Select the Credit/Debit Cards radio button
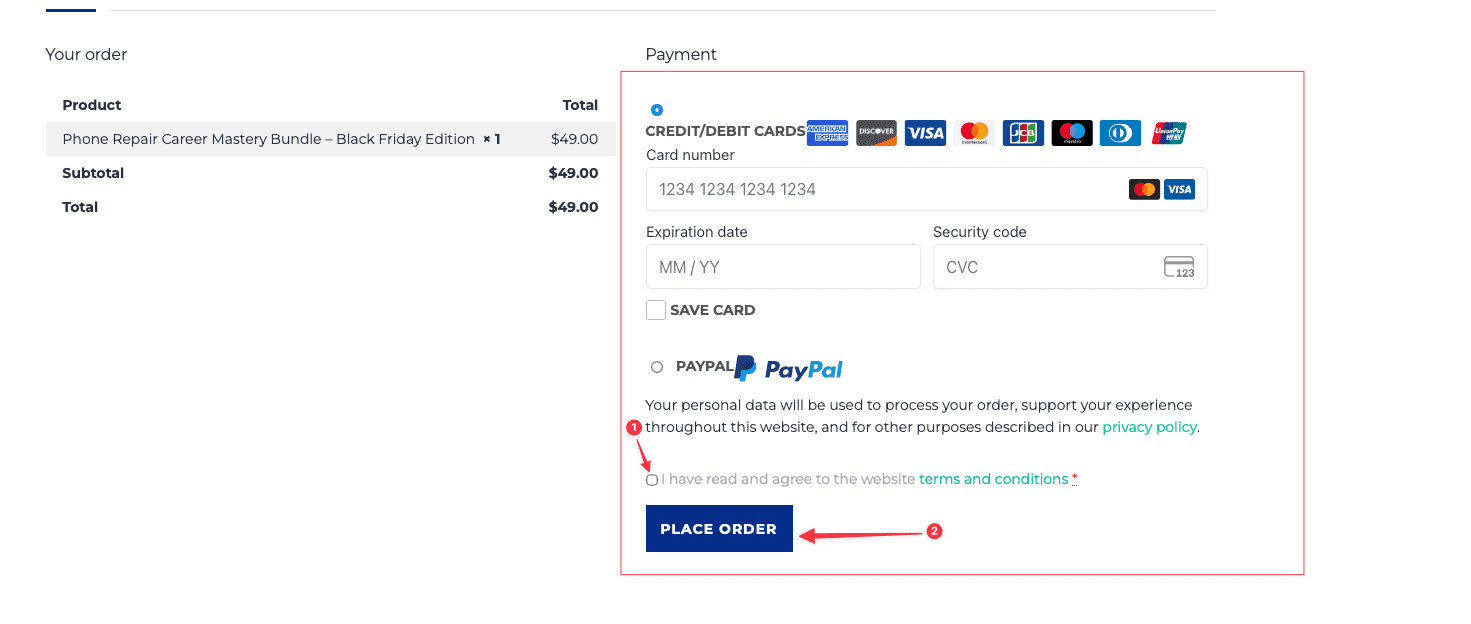Image resolution: width=1471 pixels, height=624 pixels. tap(657, 110)
